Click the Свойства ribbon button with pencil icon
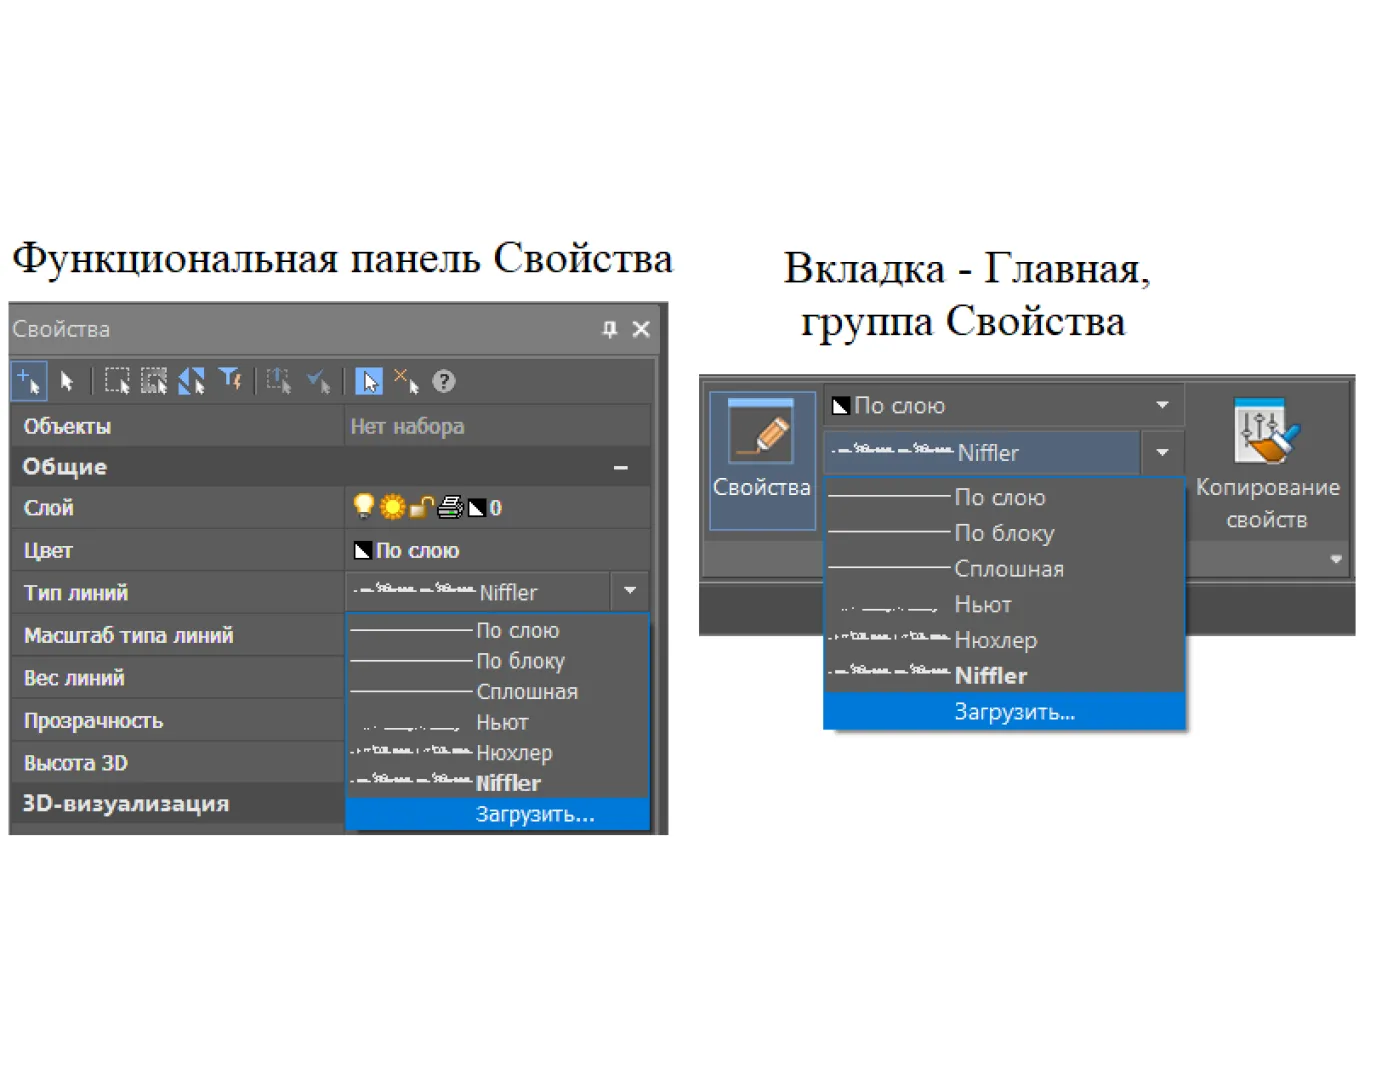Screen dimensions: 1376x1074 tap(762, 460)
